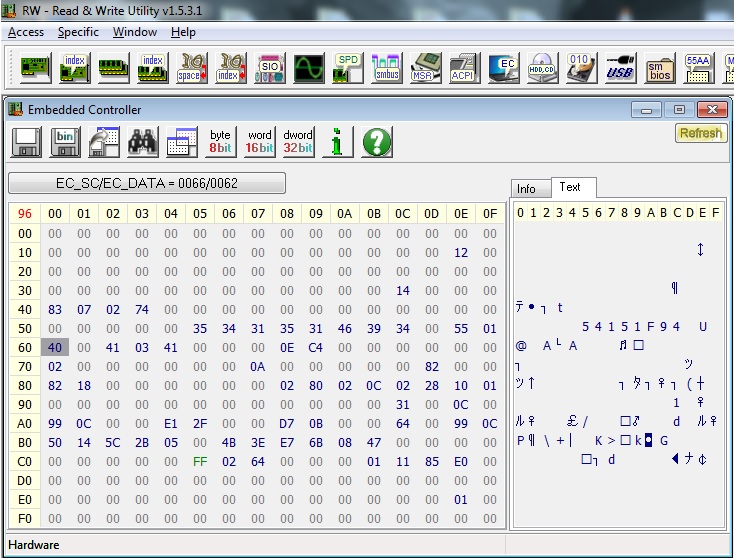Open the Window menu
This screenshot has height=558, width=734.
click(x=135, y=32)
